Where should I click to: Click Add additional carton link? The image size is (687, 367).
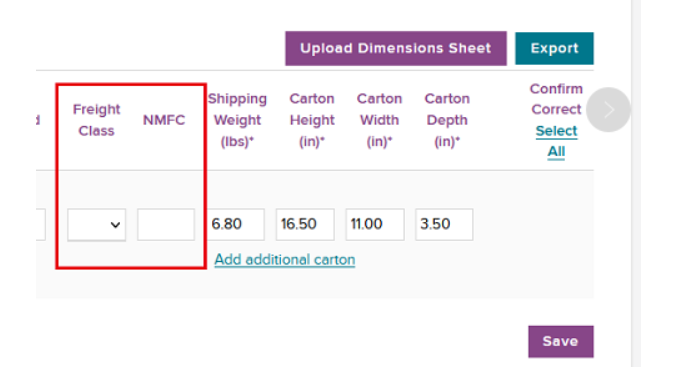click(x=284, y=260)
